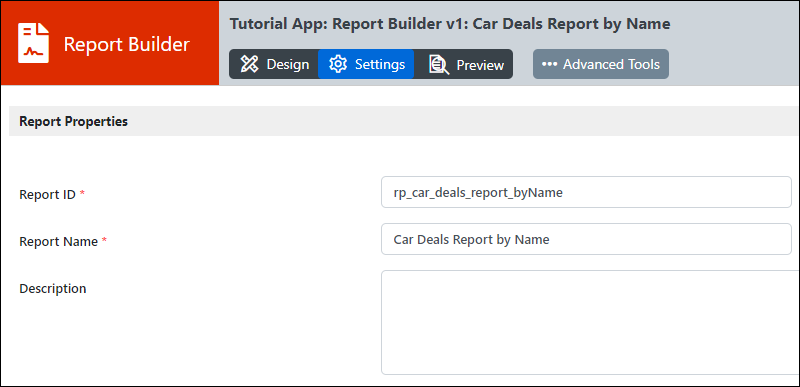Viewport: 800px width, 387px height.
Task: Click the Description field label
Action: [53, 289]
